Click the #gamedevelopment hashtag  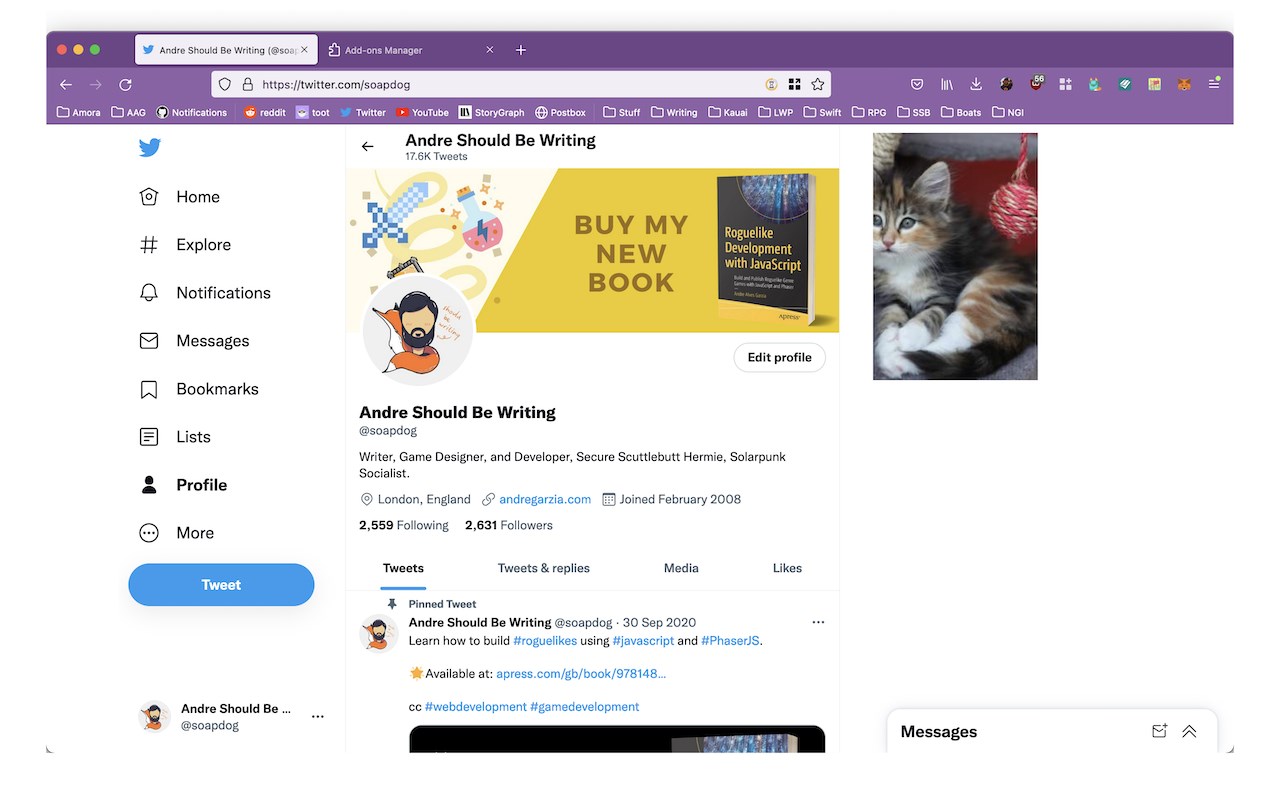[585, 706]
